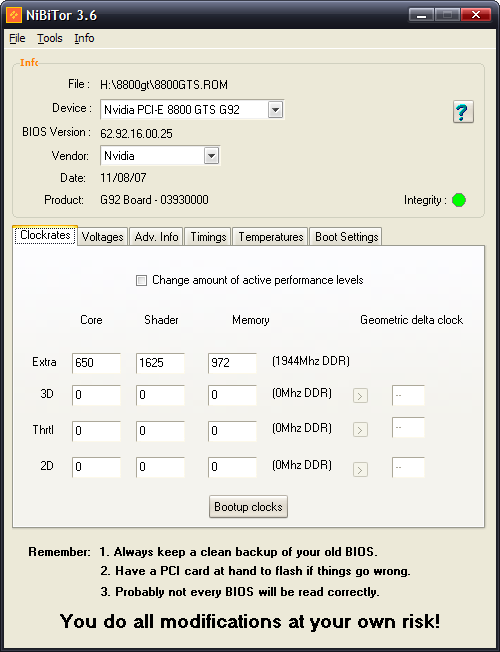
Task: Open the File menu
Action: click(x=17, y=38)
